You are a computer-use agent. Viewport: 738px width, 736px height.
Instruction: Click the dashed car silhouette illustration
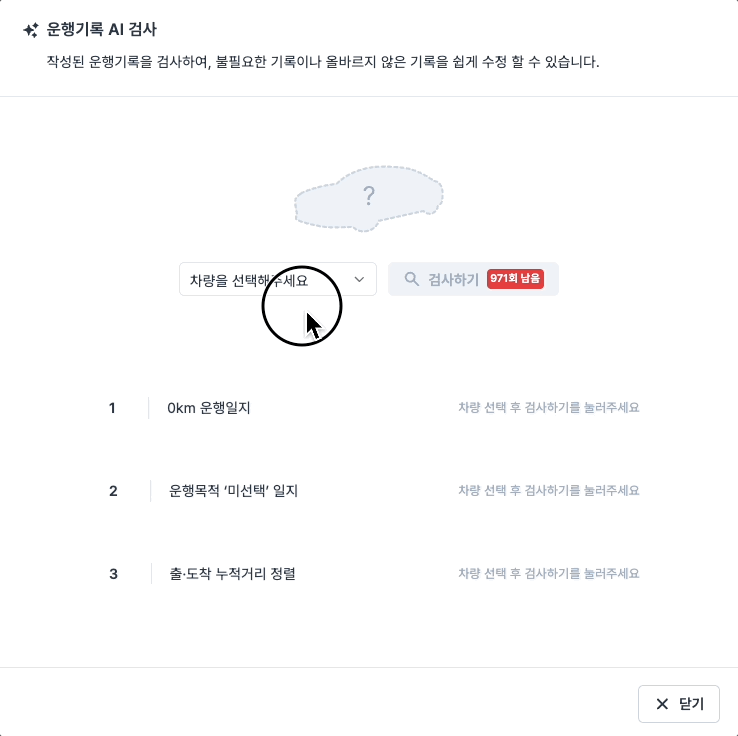369,199
